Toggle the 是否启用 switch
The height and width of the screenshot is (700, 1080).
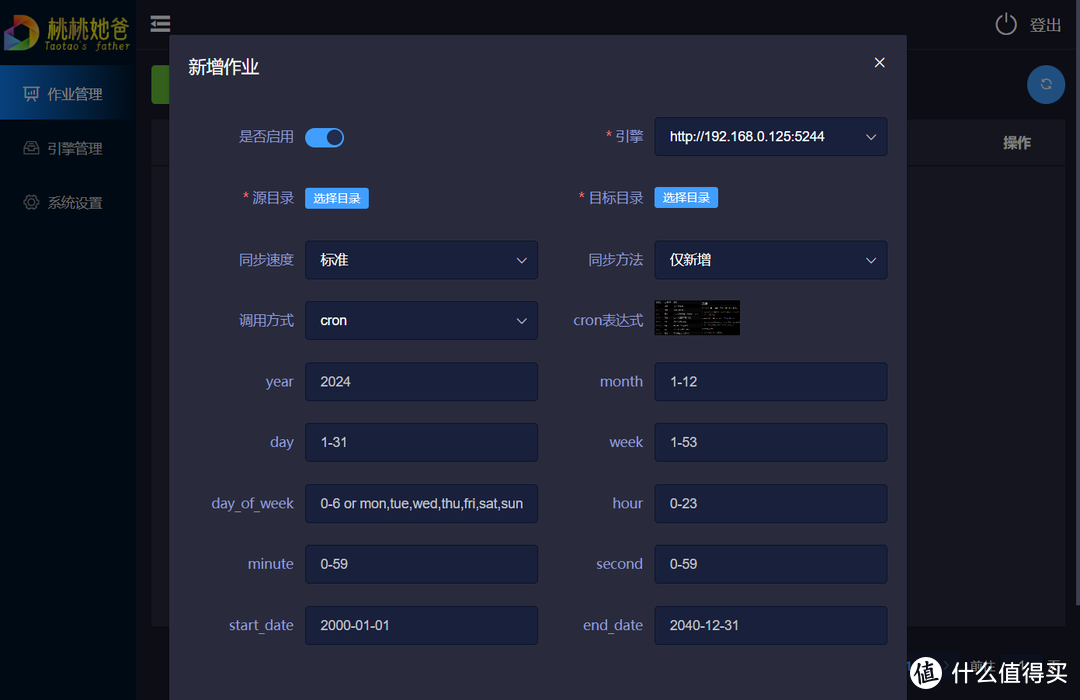324,137
